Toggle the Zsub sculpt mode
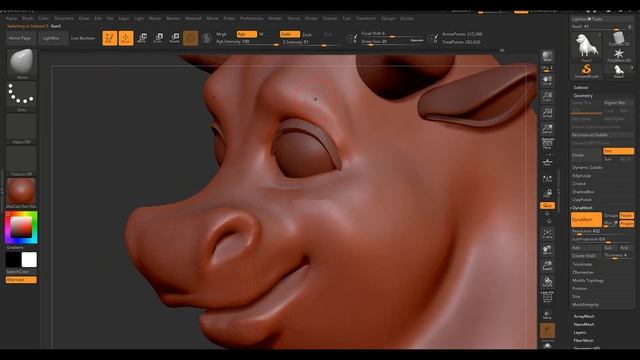The height and width of the screenshot is (360, 640). point(307,35)
